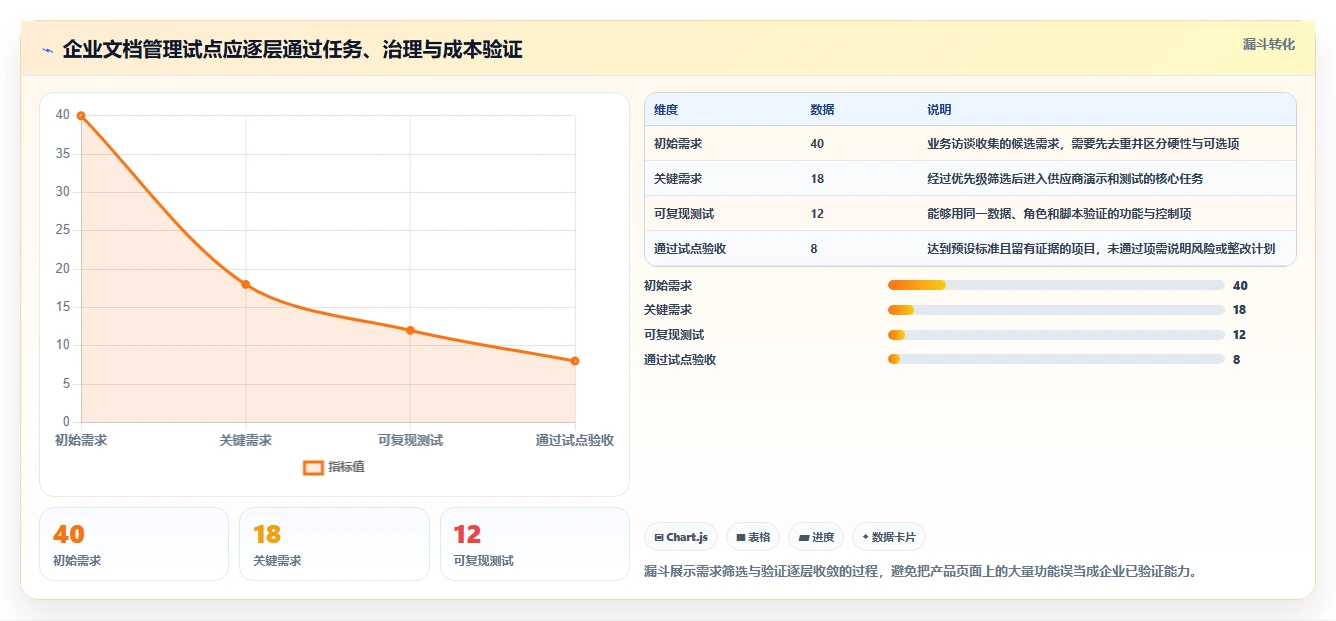Image resolution: width=1336 pixels, height=621 pixels.
Task: Click the lightning icon beside the title
Action: [x=47, y=50]
